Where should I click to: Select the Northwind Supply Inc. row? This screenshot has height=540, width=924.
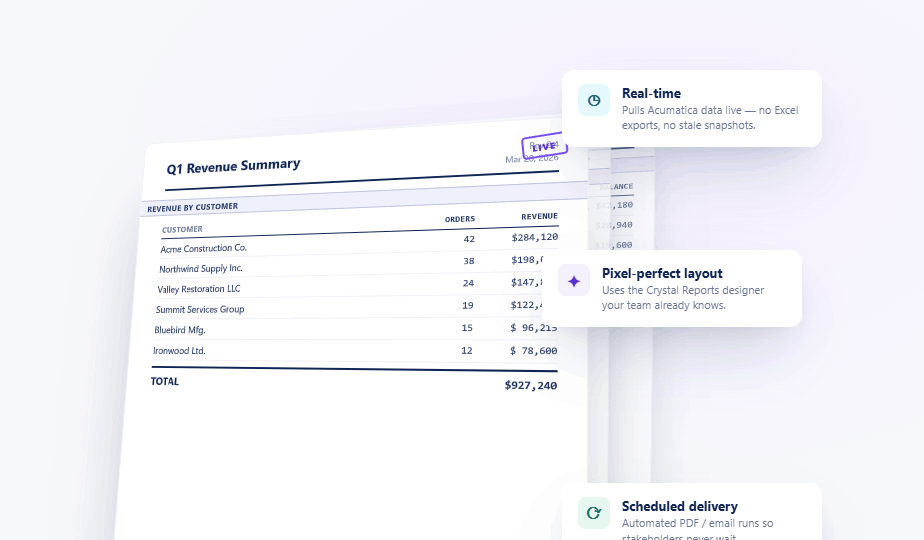[x=201, y=268]
